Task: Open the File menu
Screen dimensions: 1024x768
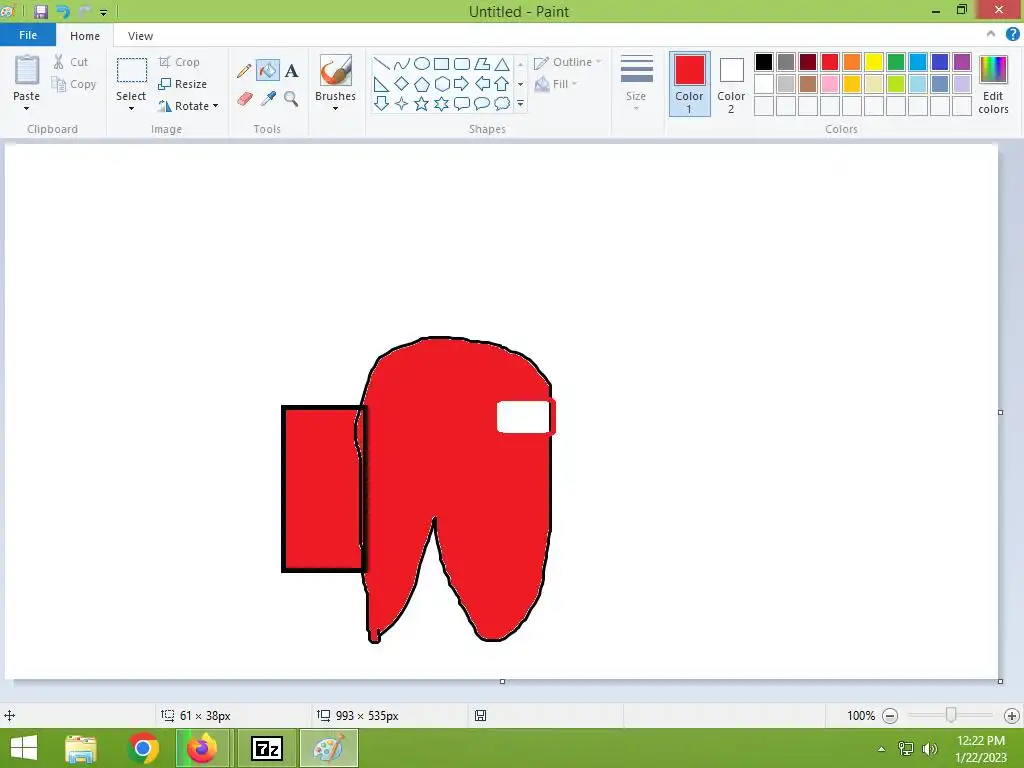Action: pos(28,35)
